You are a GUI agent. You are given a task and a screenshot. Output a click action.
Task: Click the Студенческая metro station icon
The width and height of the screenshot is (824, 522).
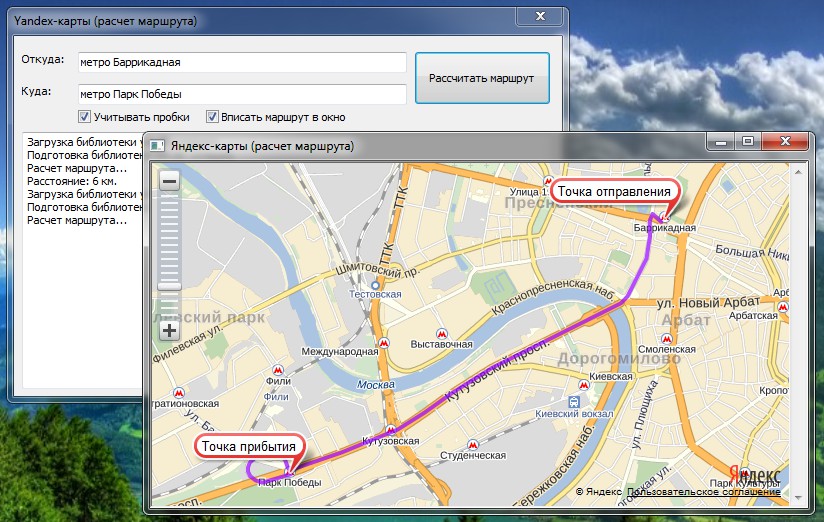click(473, 445)
